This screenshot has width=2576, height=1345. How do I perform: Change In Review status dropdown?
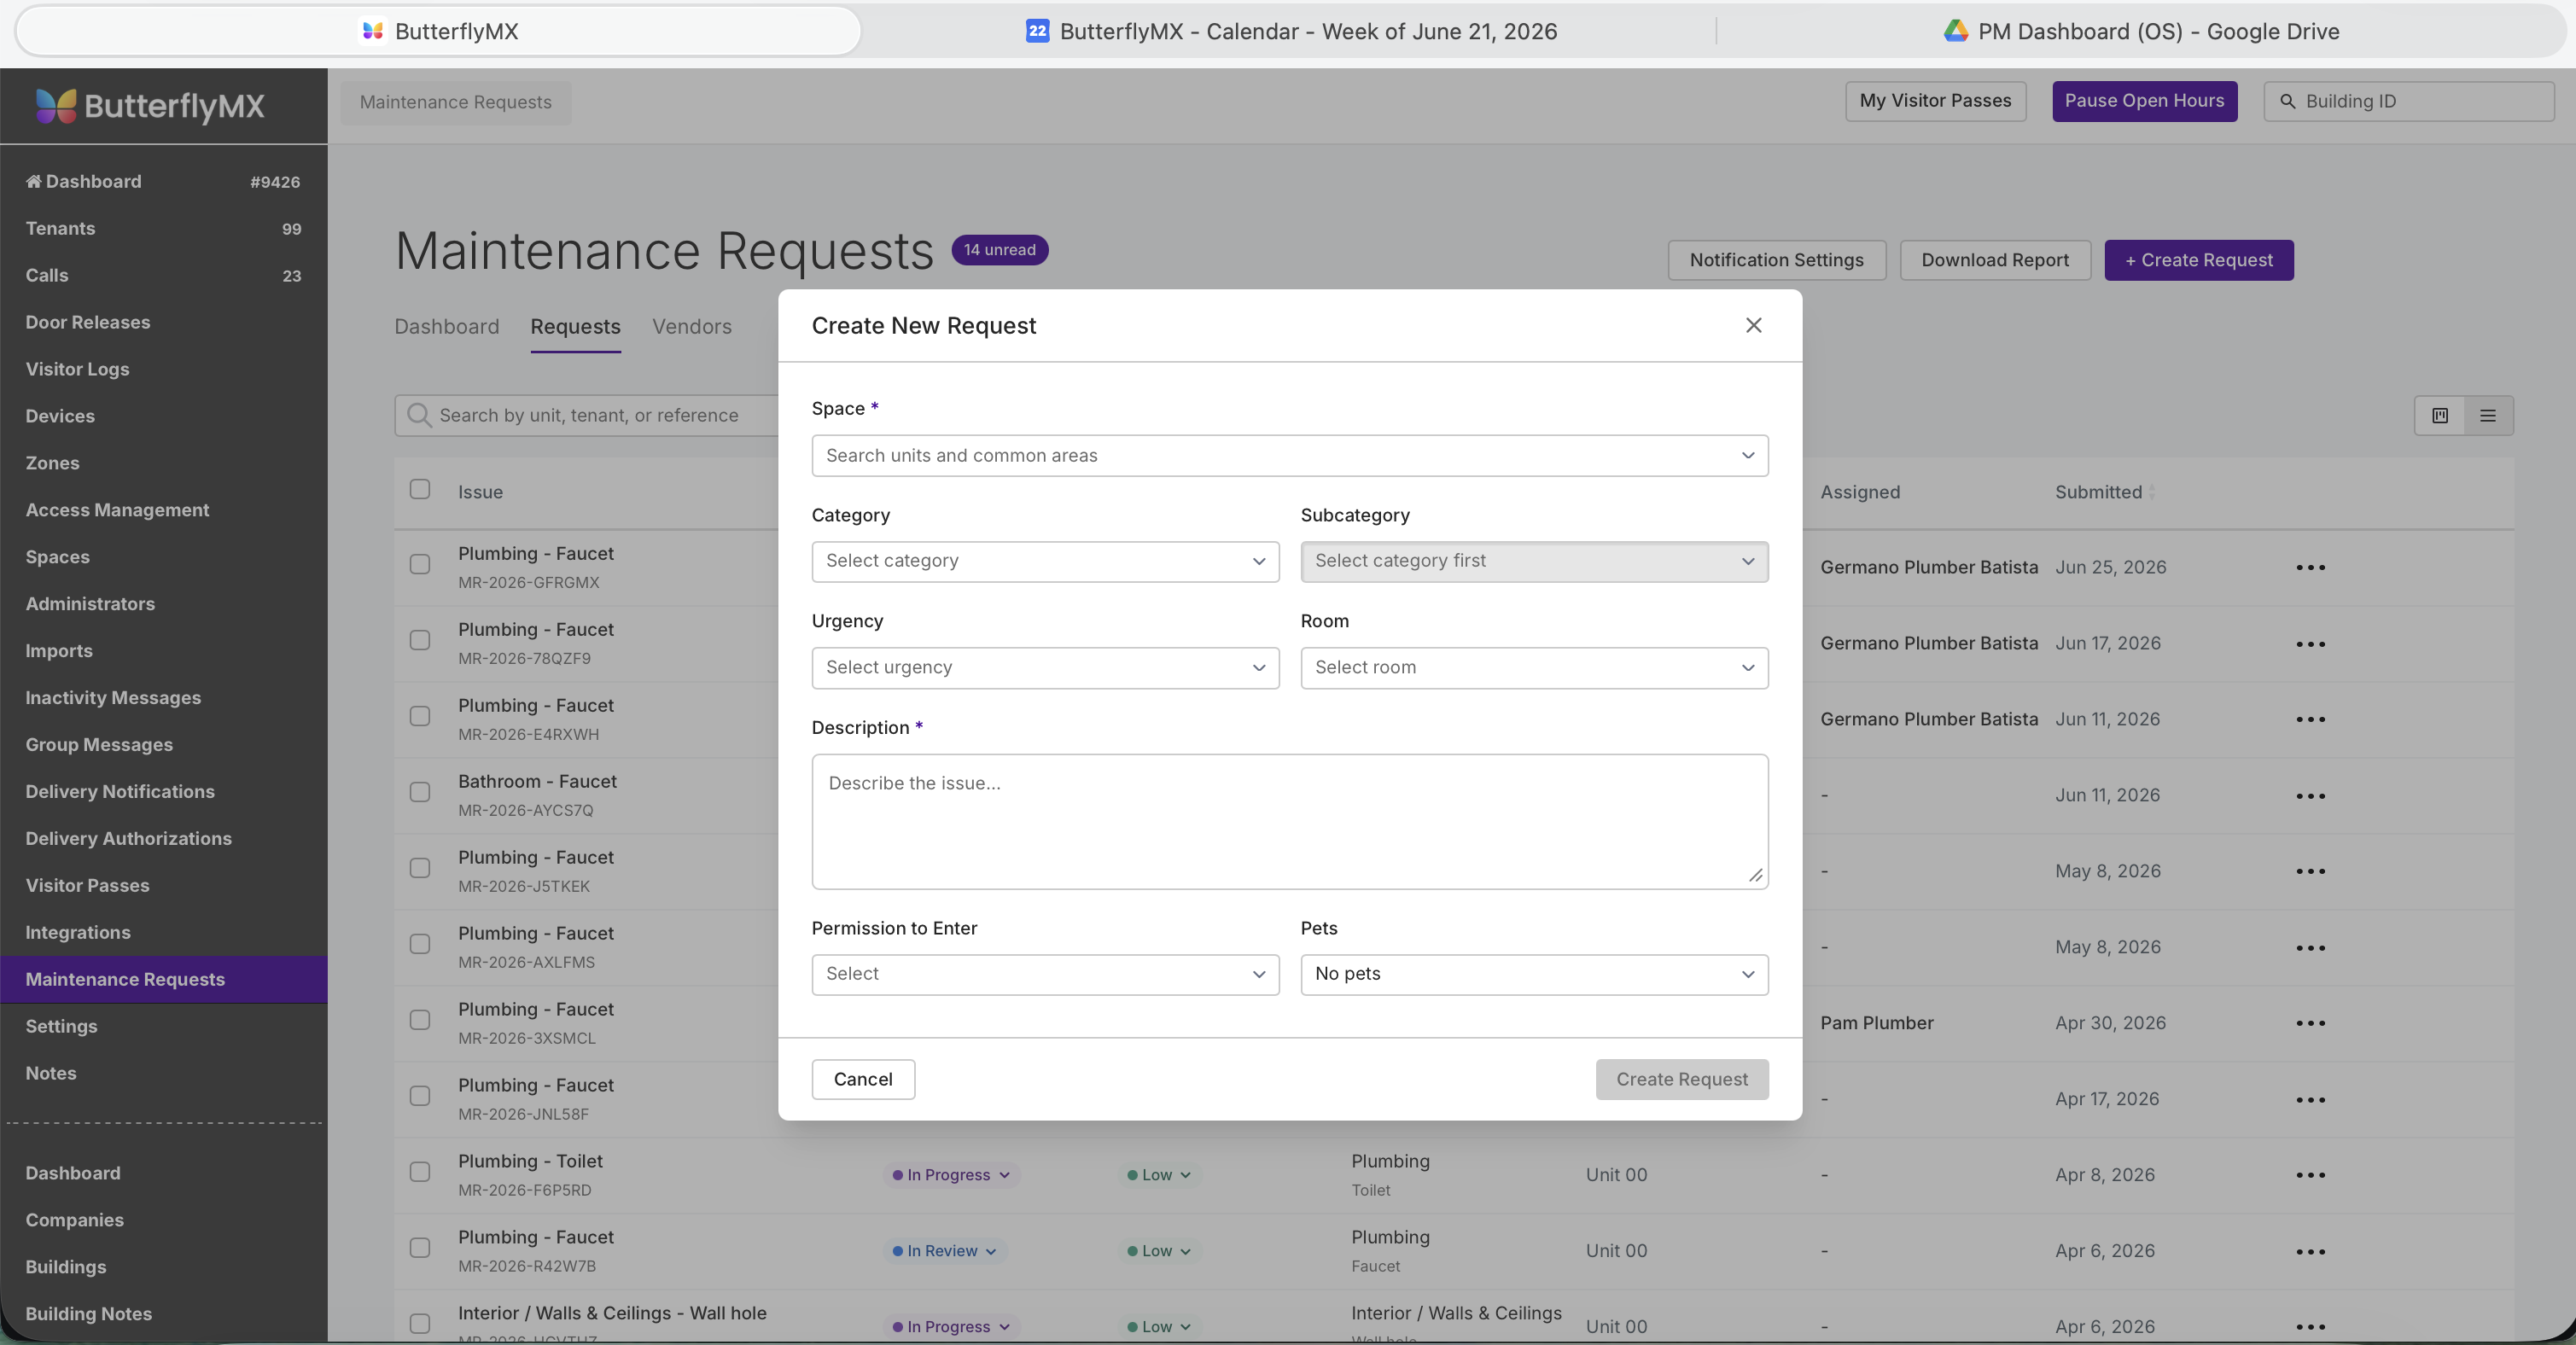944,1251
